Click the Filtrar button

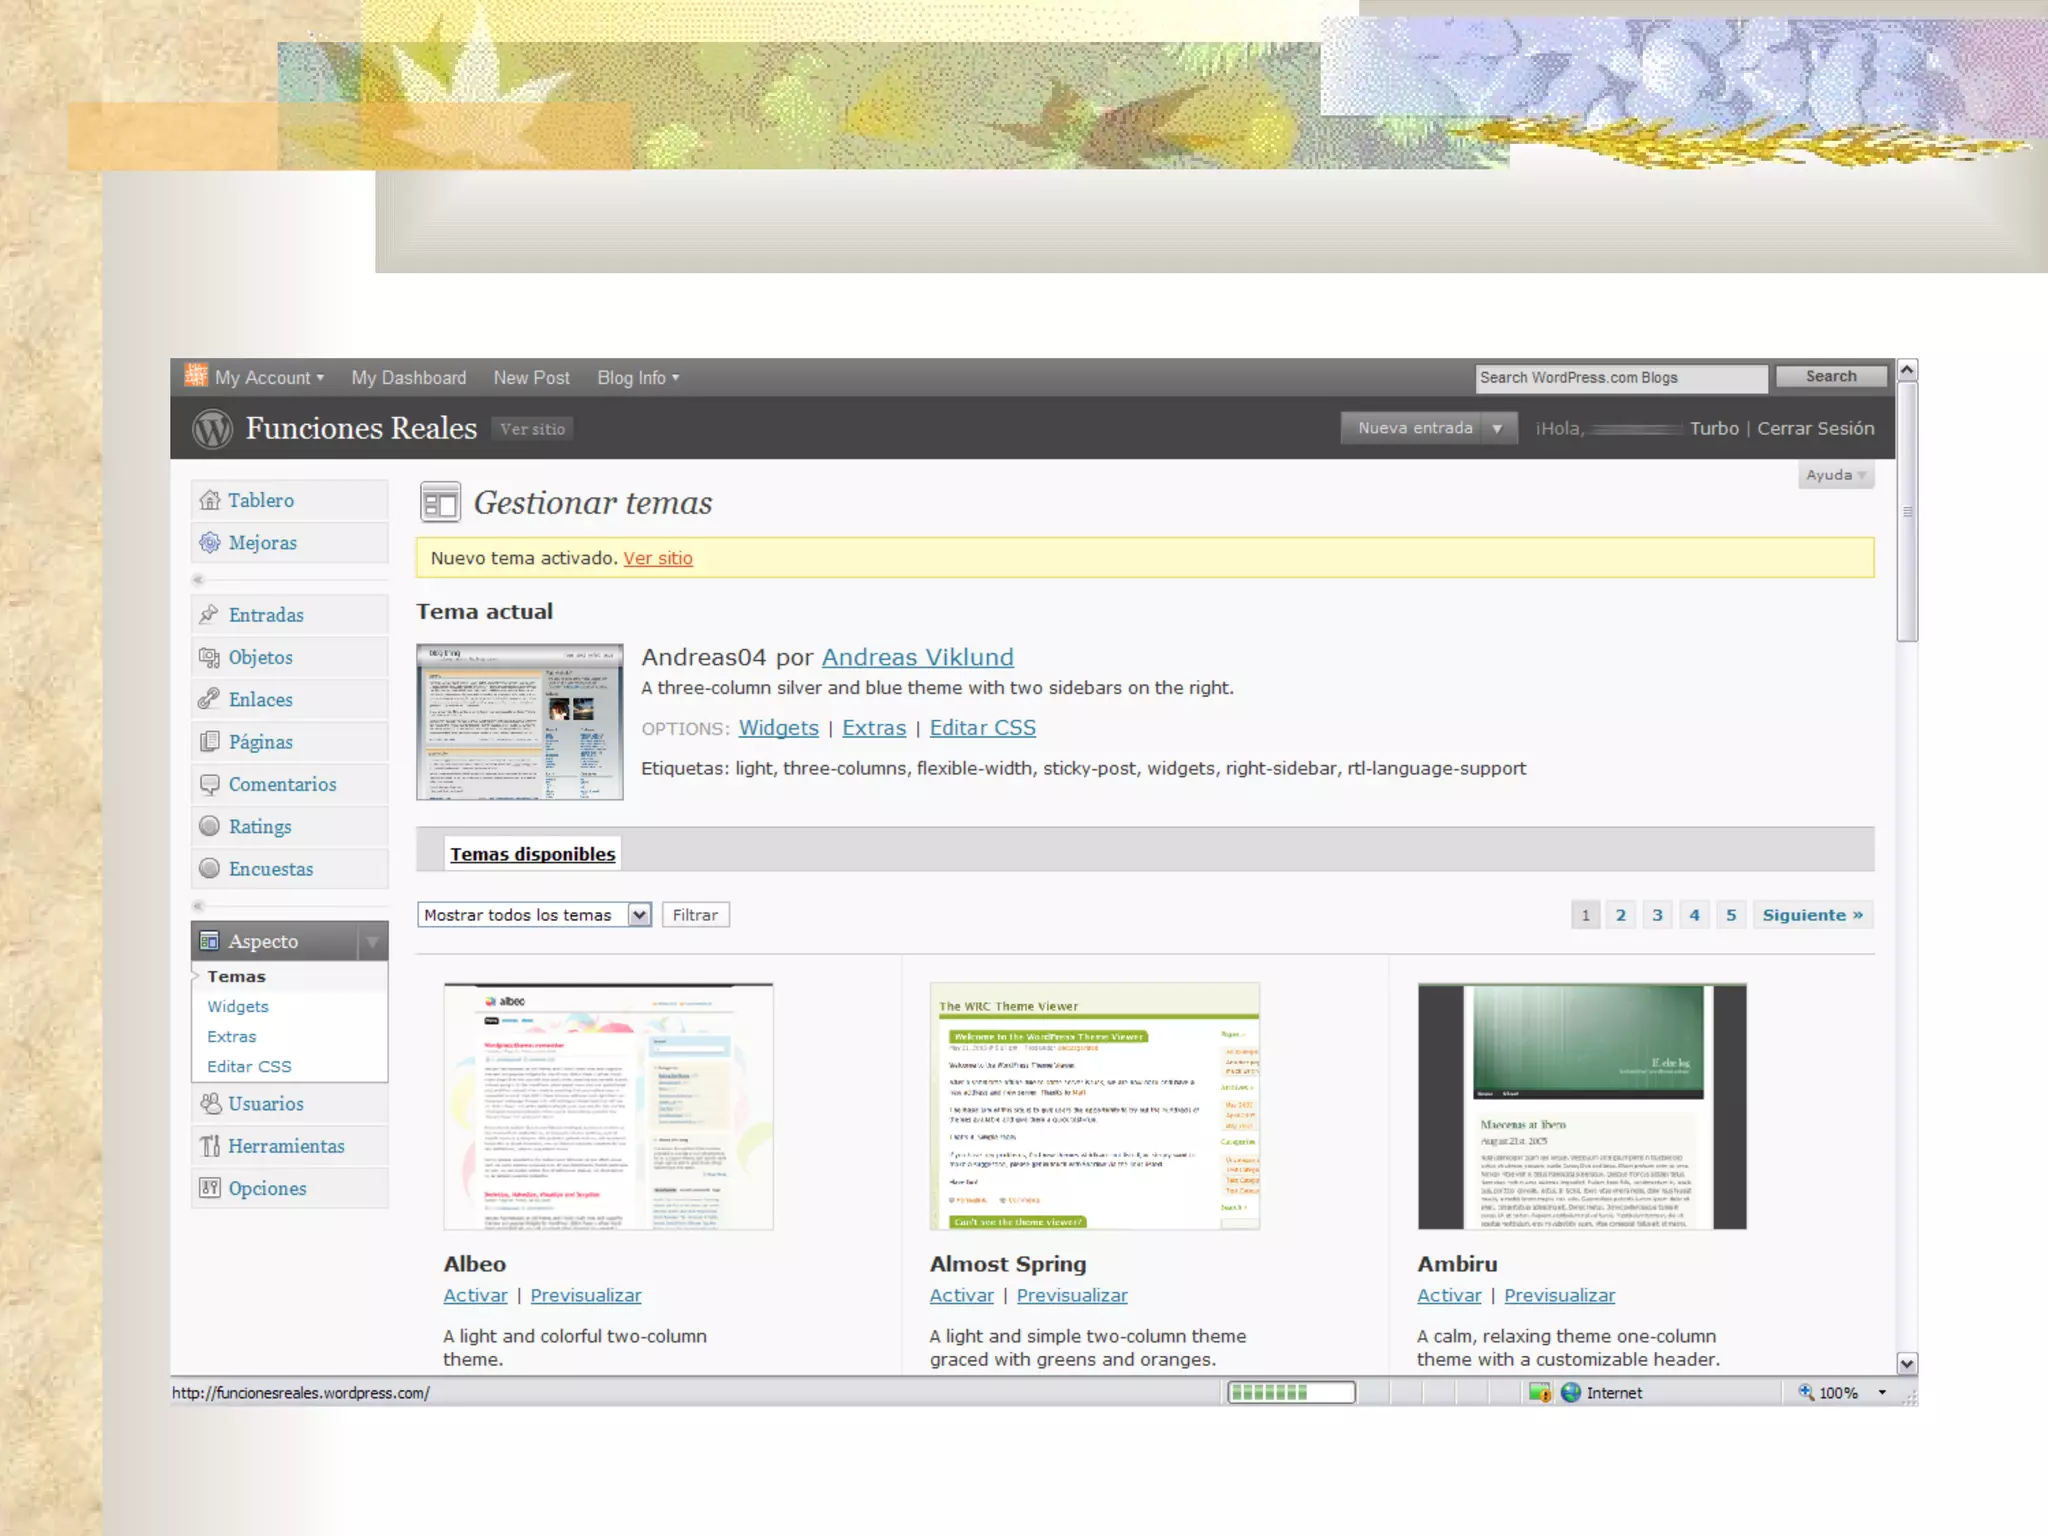(x=695, y=915)
